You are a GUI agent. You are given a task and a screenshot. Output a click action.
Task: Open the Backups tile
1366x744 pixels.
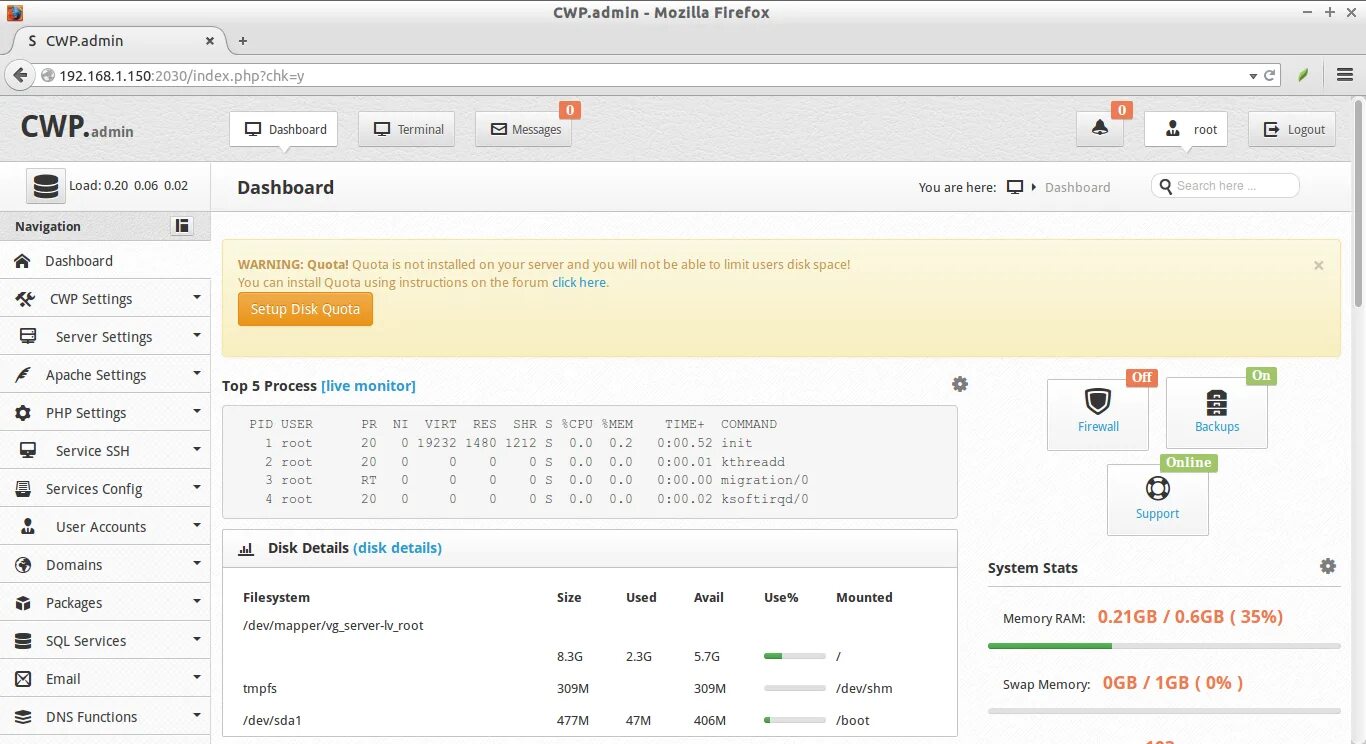coord(1217,414)
